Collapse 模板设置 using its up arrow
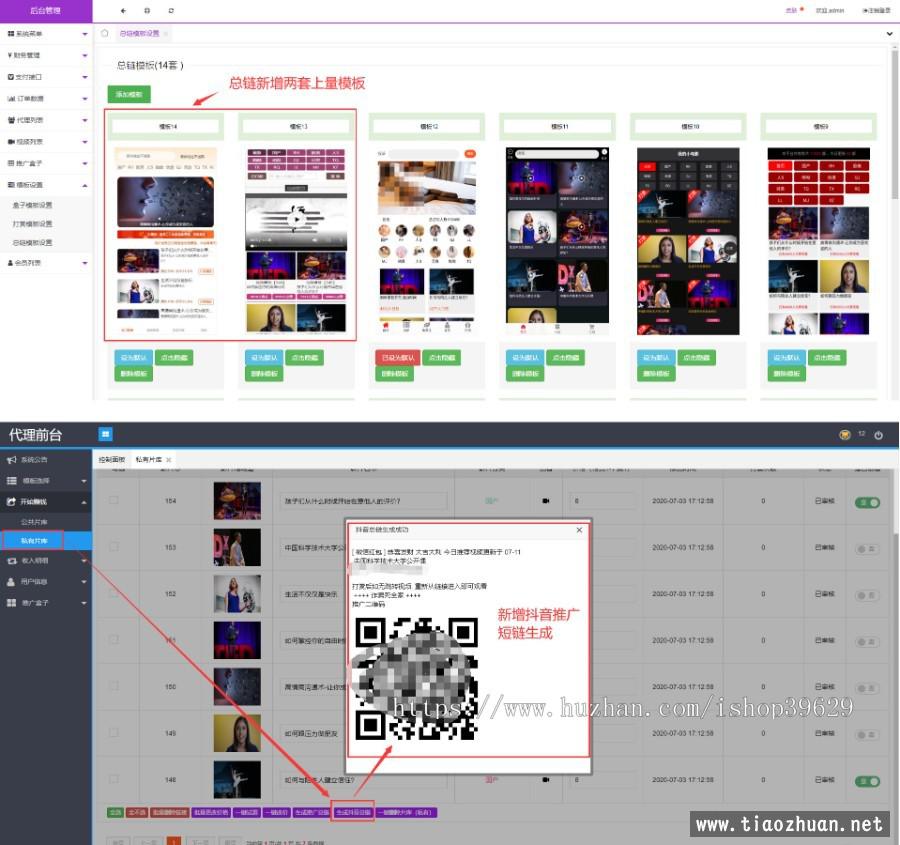Screen dimensions: 900x845 85,185
